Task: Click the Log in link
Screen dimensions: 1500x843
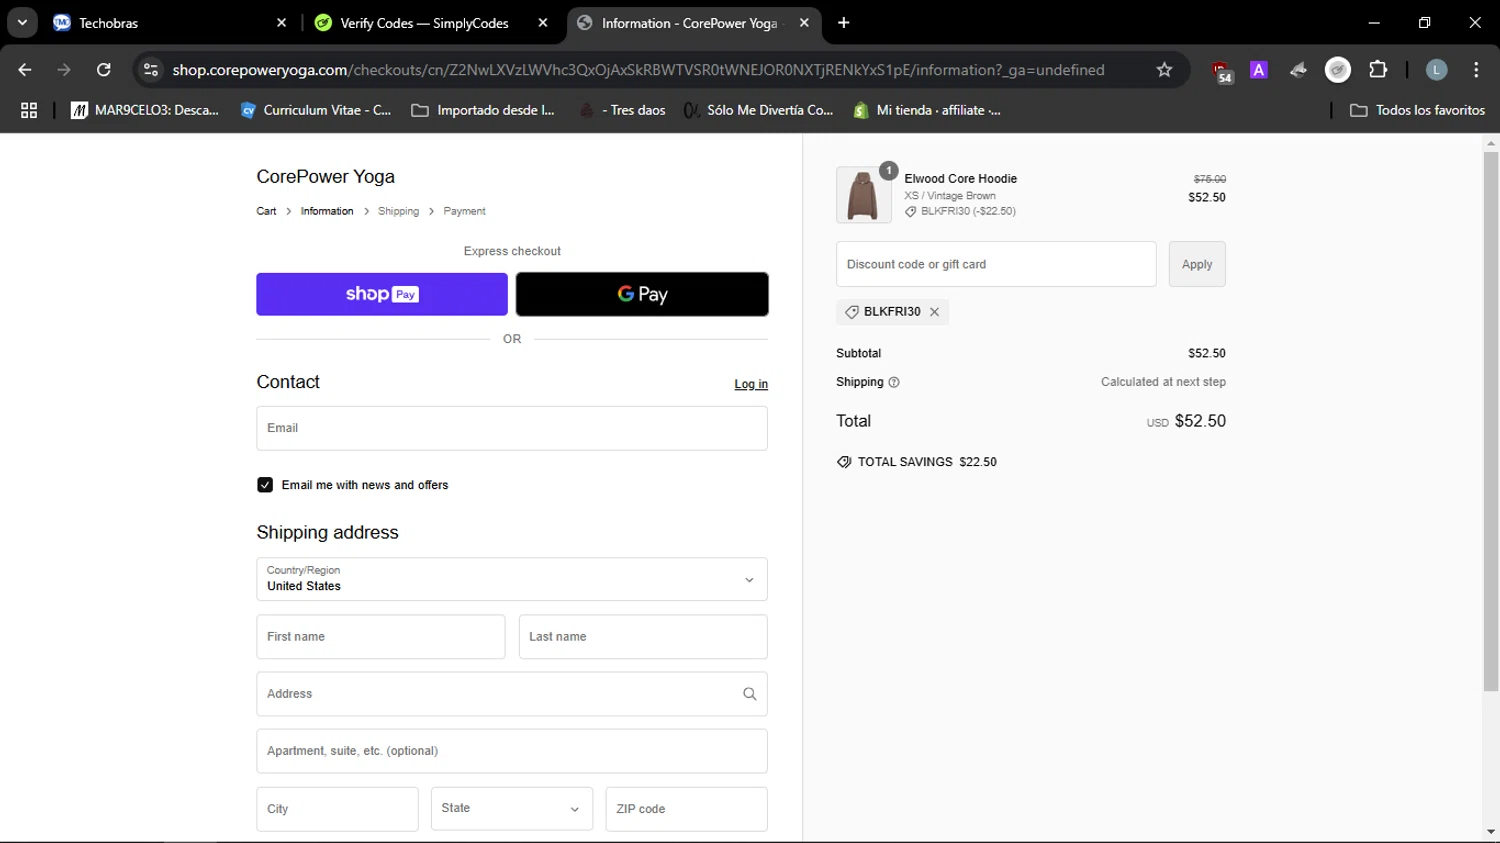Action: 751,384
